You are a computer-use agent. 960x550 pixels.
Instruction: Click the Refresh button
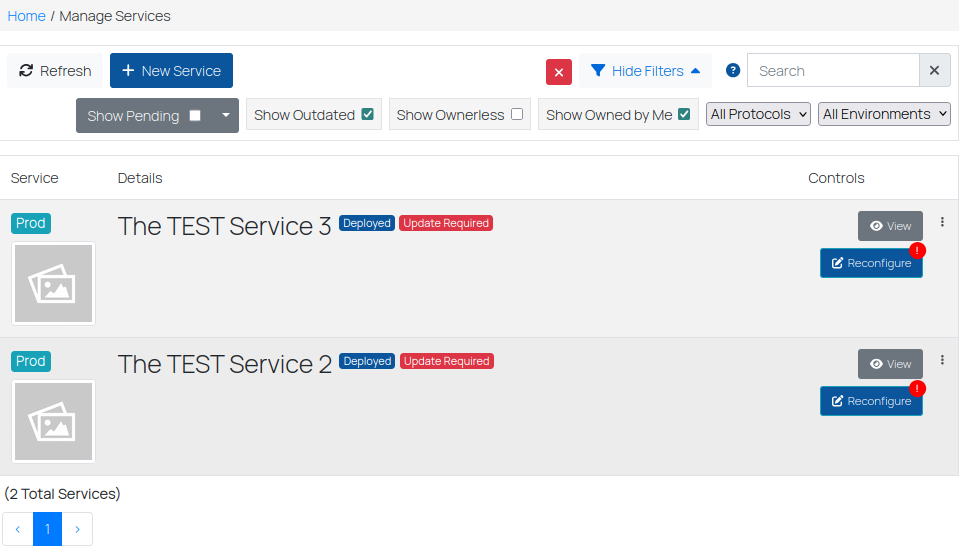55,70
